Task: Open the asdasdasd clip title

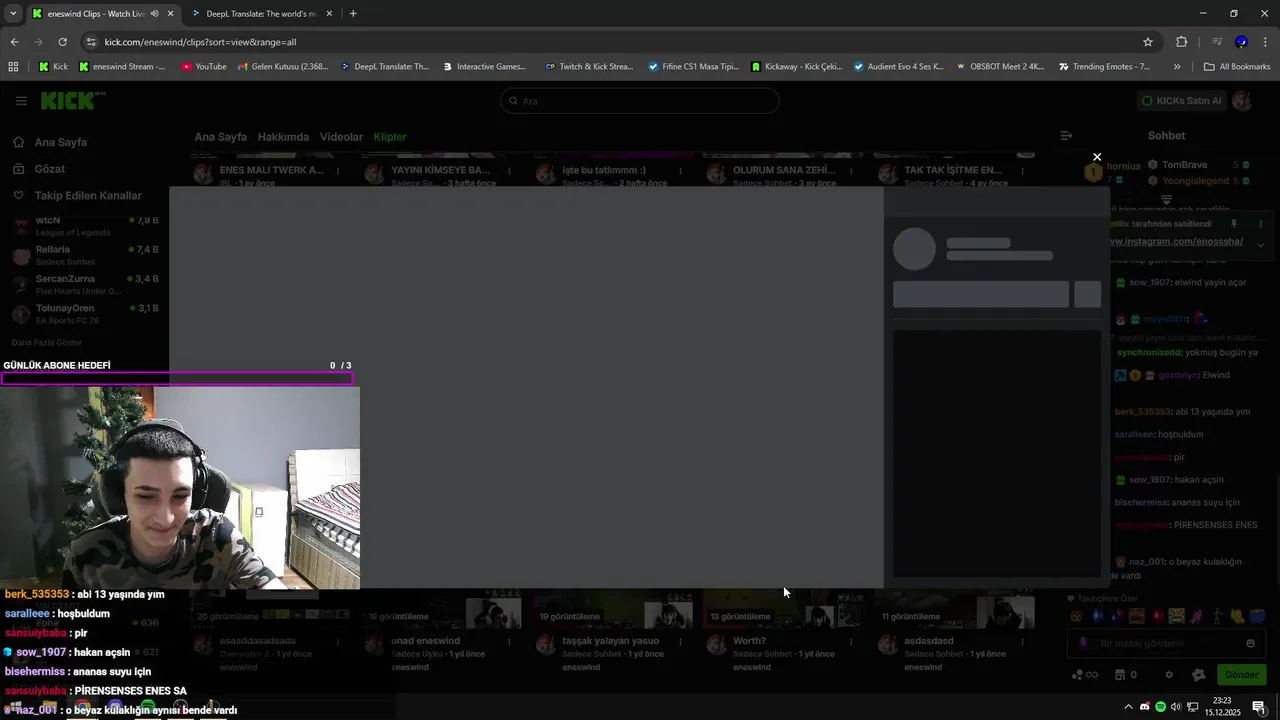Action: tap(929, 641)
